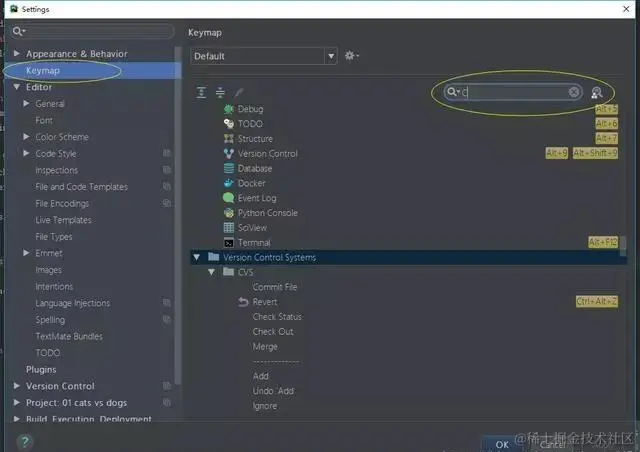Click project-level icon beside File Encodings
640x452 pixels.
pos(167,203)
